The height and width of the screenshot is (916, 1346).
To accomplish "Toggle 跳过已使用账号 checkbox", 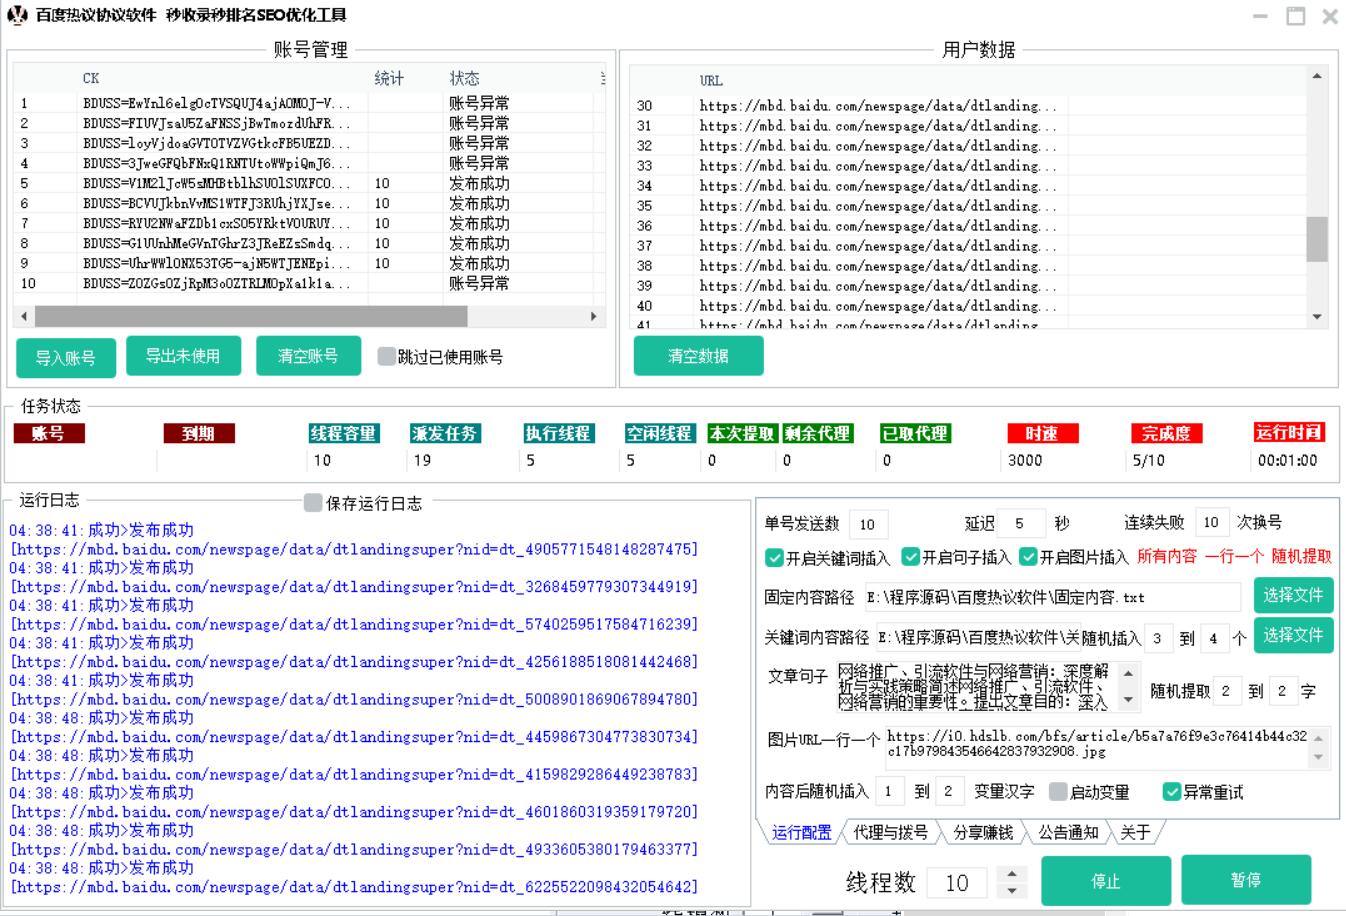I will [x=386, y=356].
